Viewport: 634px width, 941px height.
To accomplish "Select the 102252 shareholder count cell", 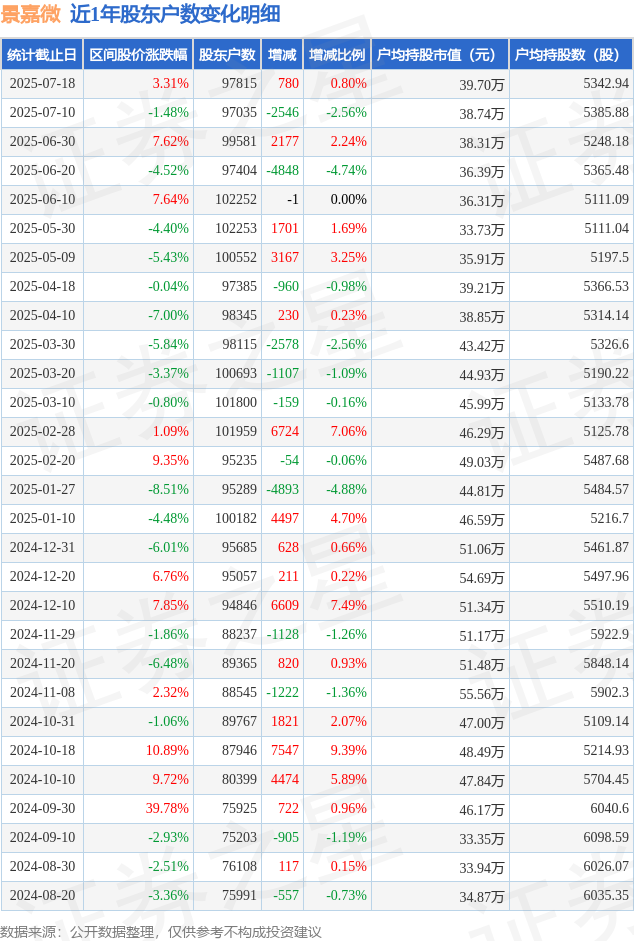I will [x=236, y=200].
